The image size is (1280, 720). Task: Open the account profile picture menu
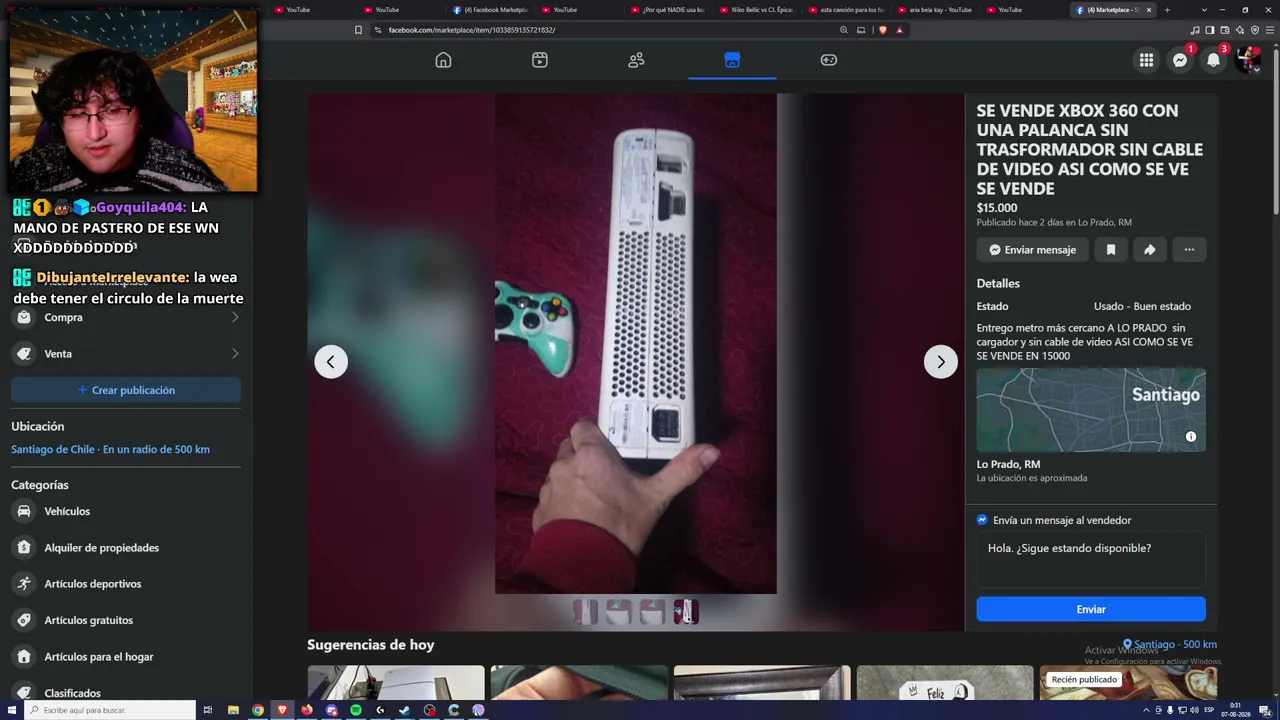(x=1247, y=60)
